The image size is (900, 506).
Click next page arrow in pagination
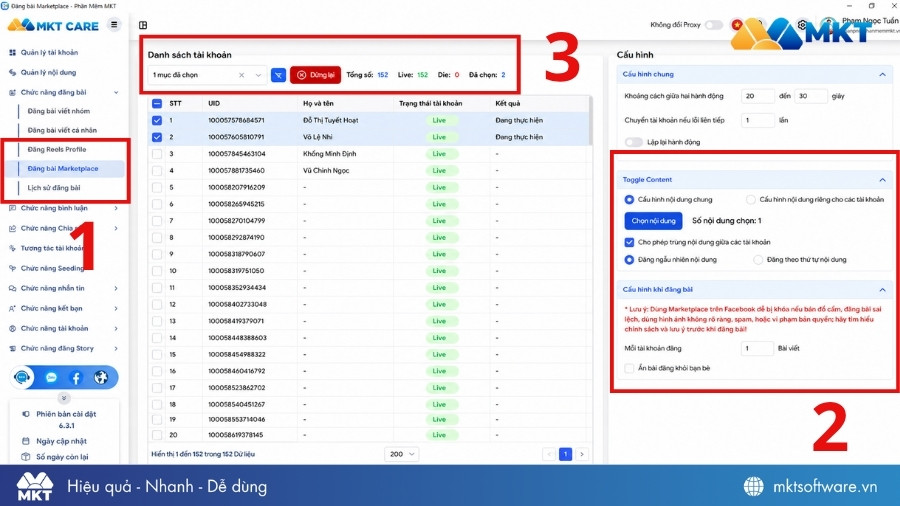coord(582,454)
